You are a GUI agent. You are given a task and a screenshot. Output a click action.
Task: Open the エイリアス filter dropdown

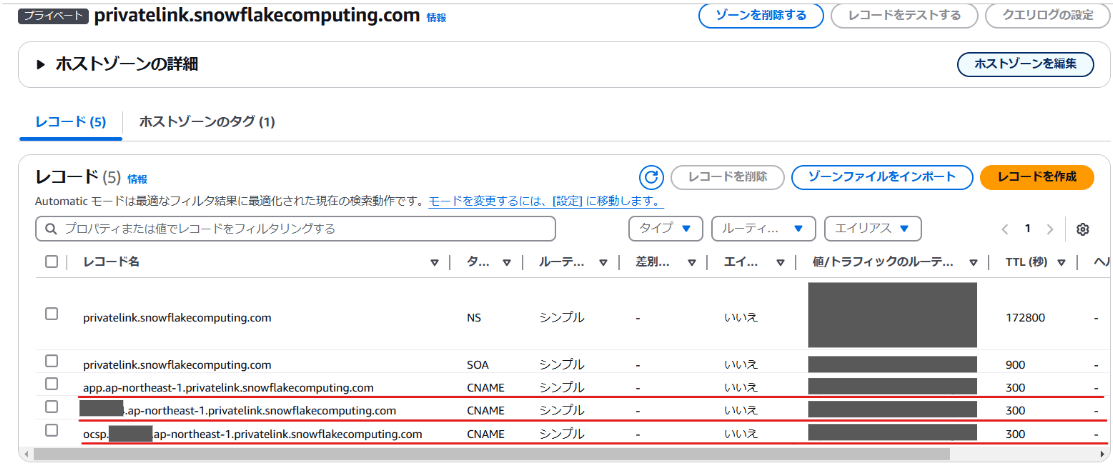(x=872, y=229)
